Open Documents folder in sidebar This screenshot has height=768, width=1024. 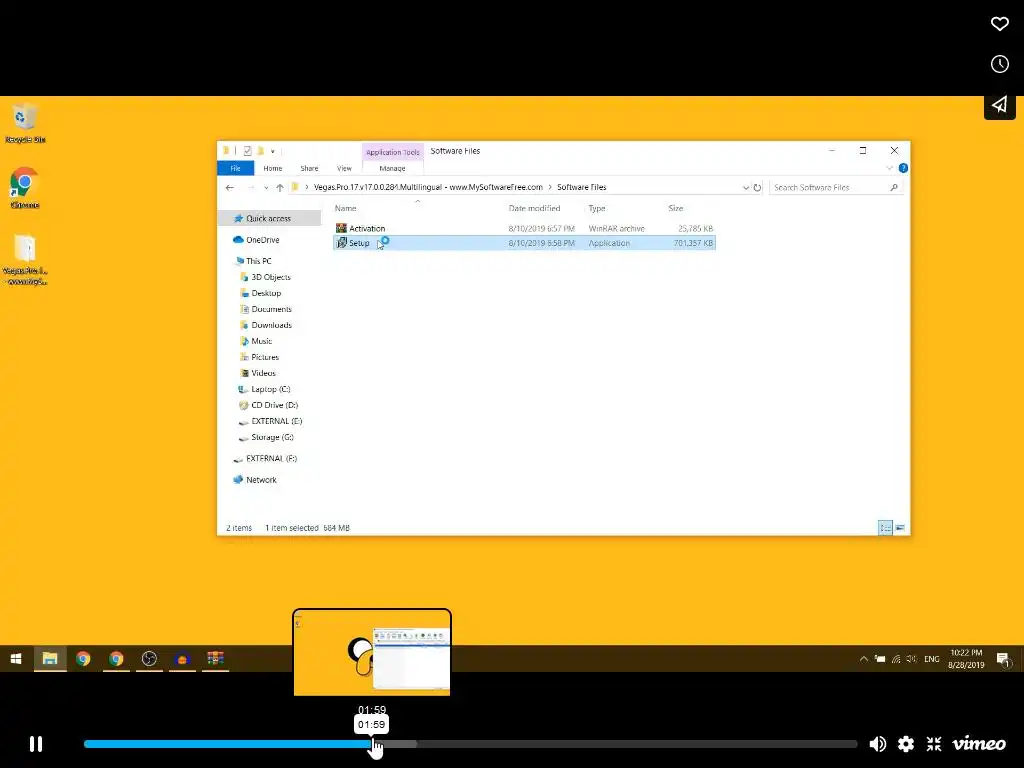click(271, 310)
